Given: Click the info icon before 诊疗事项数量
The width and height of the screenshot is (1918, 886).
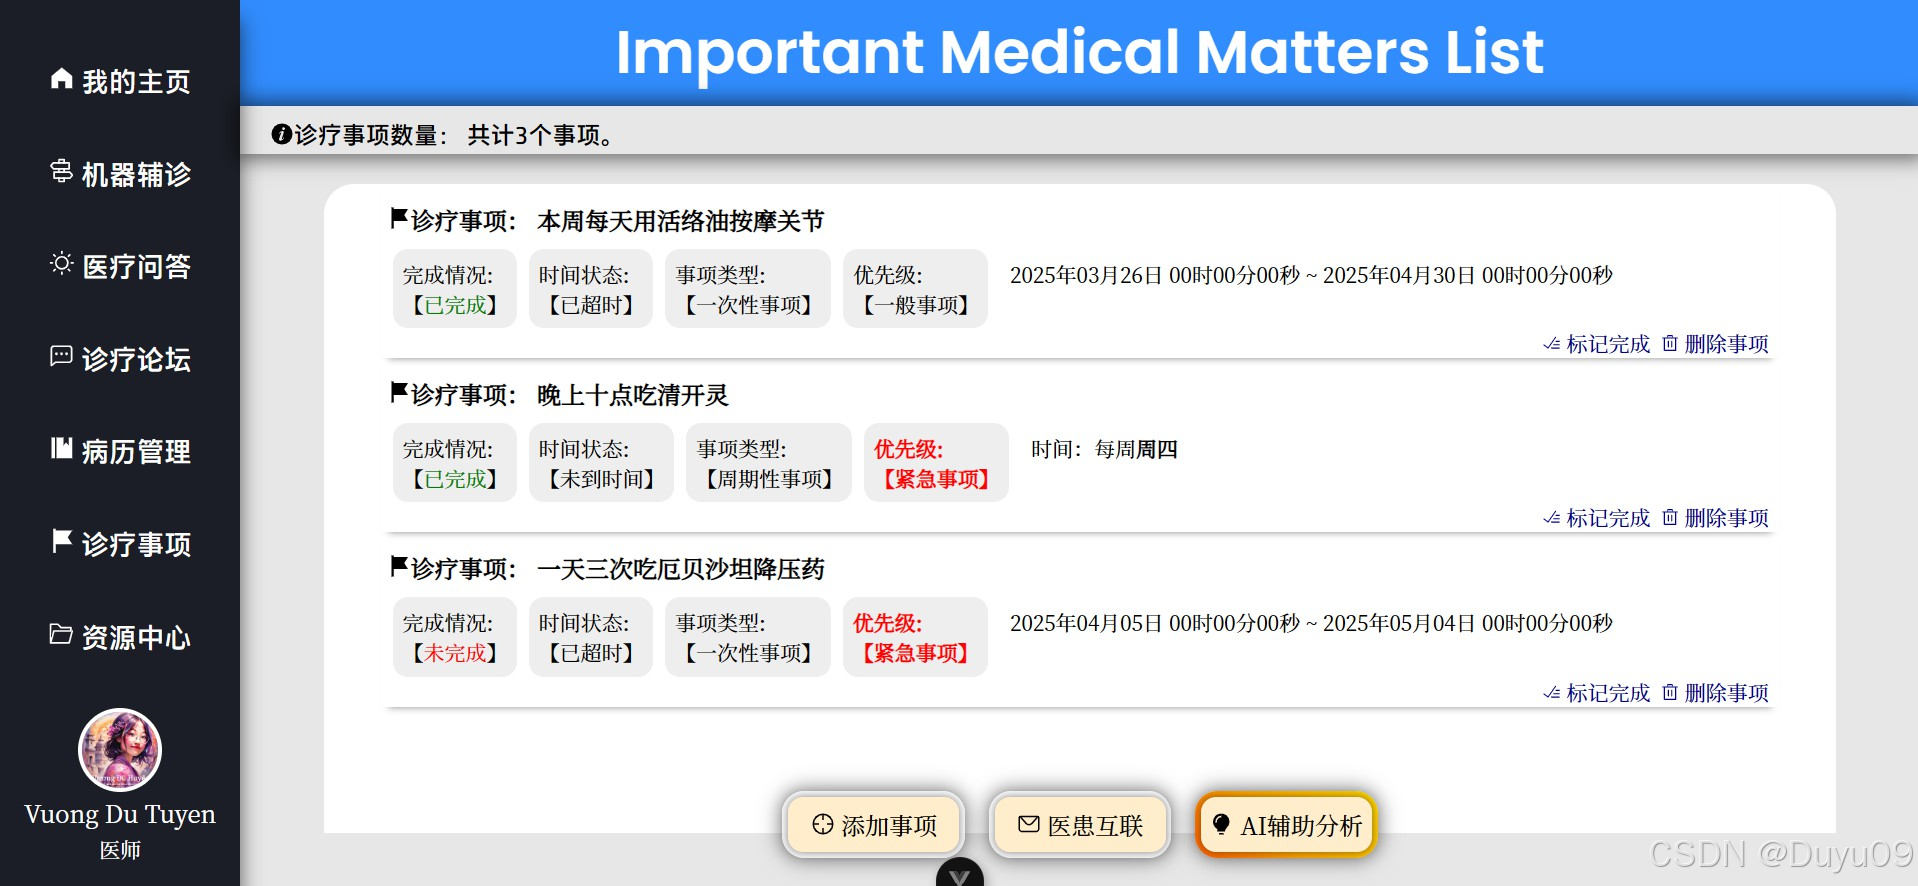Looking at the screenshot, I should point(282,134).
